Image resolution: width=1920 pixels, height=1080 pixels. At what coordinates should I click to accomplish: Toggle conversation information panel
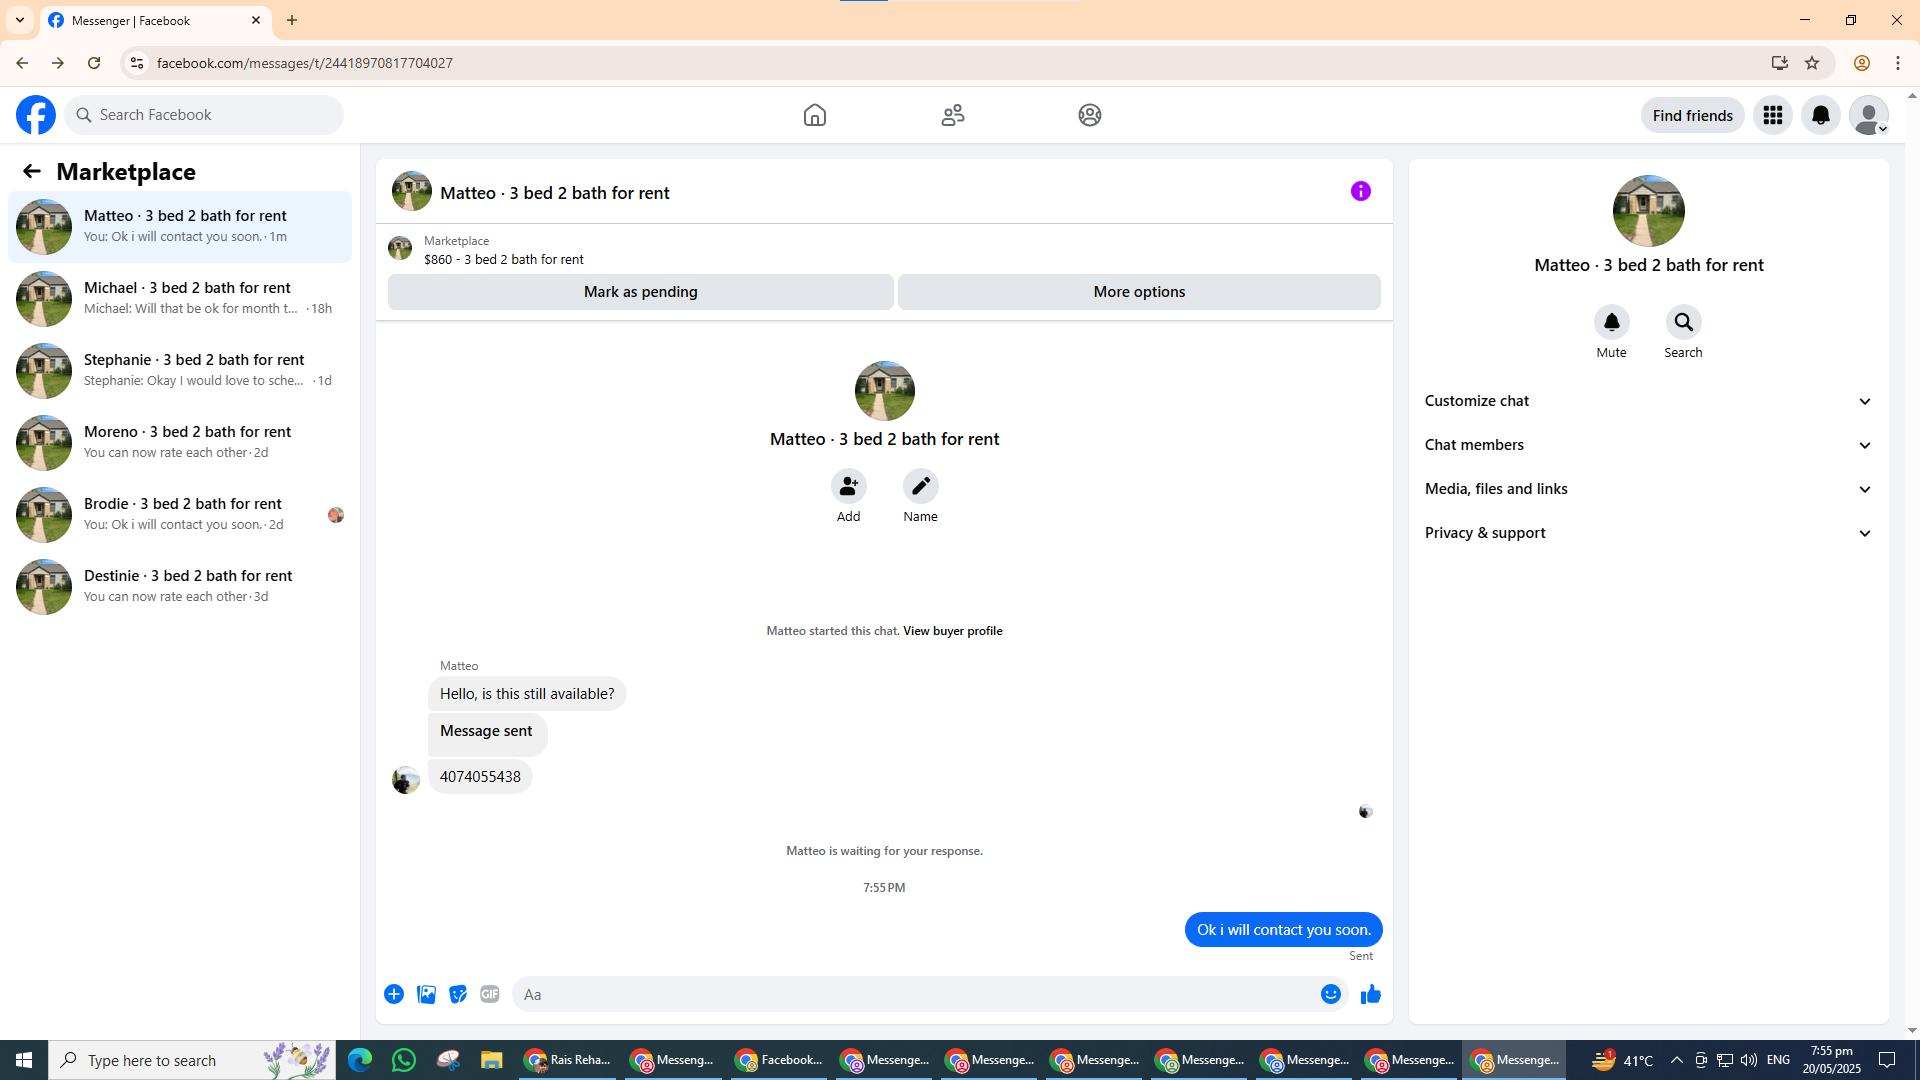[1360, 191]
